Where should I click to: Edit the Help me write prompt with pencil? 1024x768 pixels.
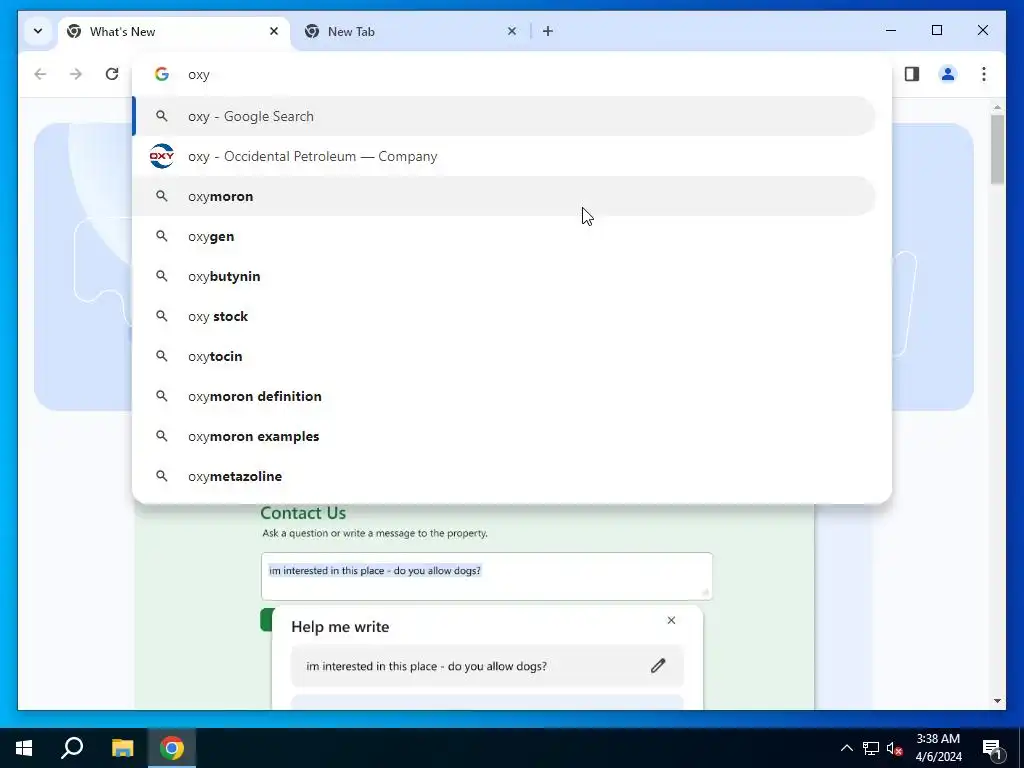[x=658, y=666]
